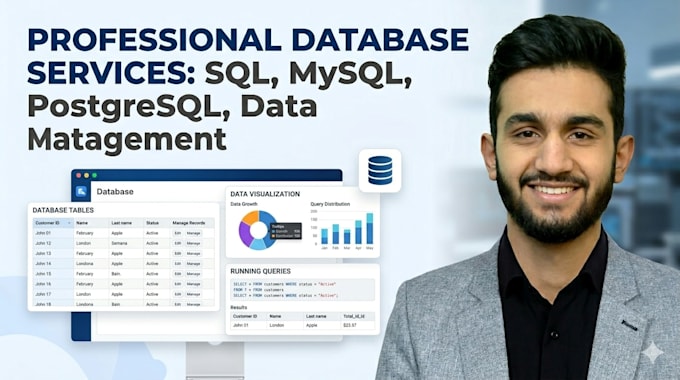Open the Customer ID column dropdown arrow
The width and height of the screenshot is (680, 380).
coord(69,223)
